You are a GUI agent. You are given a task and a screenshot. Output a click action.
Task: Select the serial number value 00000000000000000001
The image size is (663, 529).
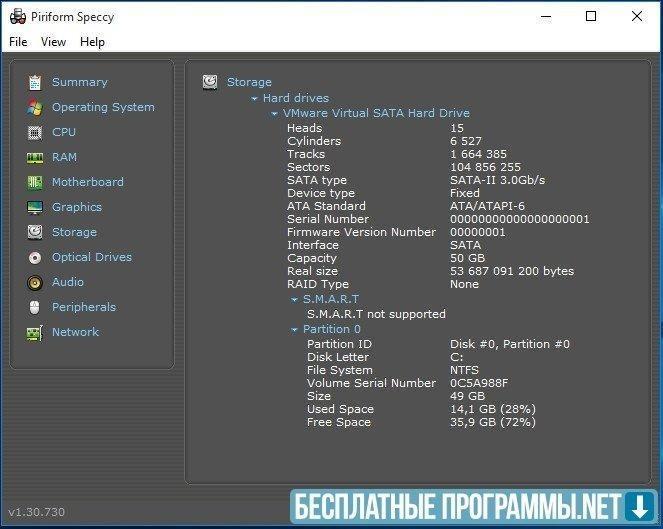tap(520, 219)
